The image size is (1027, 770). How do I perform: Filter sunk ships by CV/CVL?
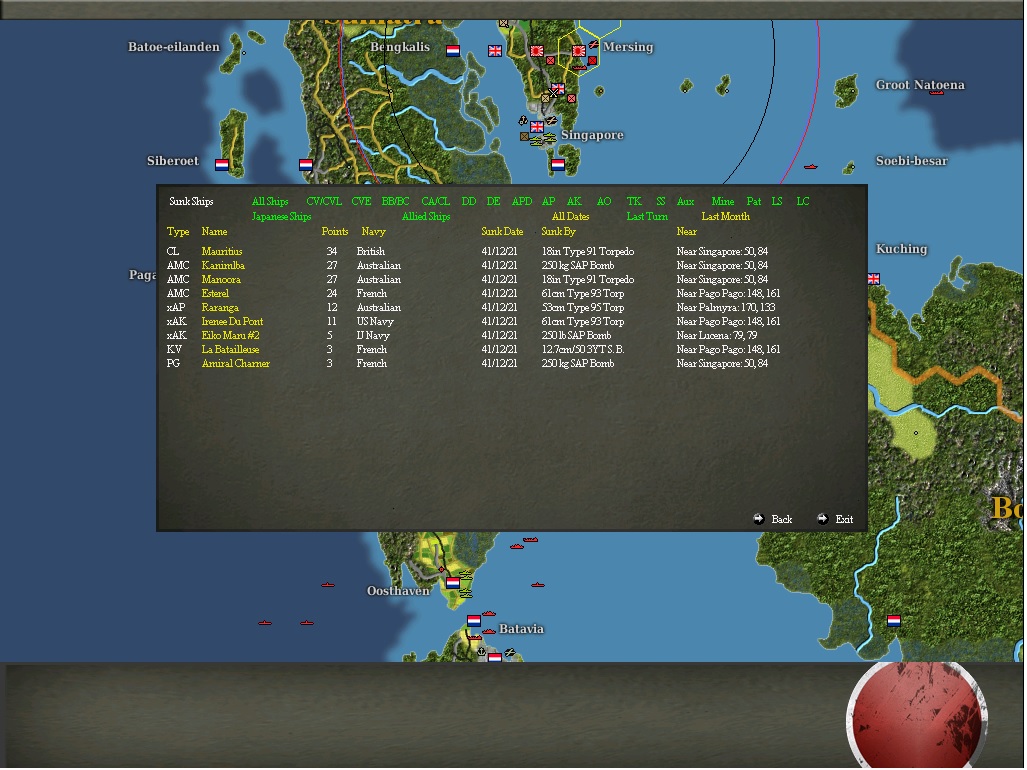click(325, 202)
